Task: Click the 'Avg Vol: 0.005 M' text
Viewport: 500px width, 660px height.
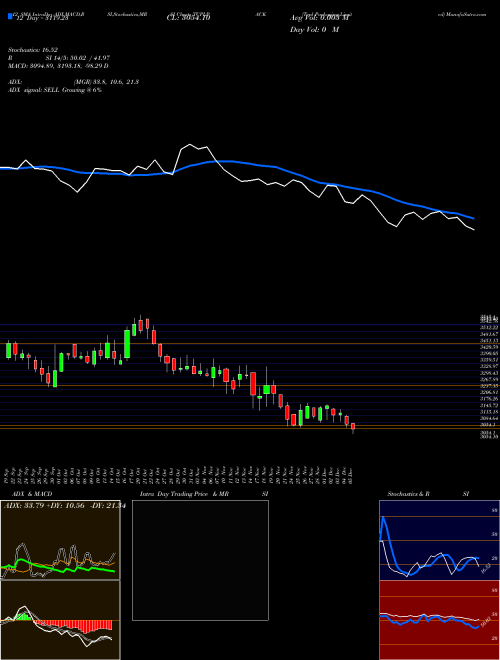Action: 319,18
